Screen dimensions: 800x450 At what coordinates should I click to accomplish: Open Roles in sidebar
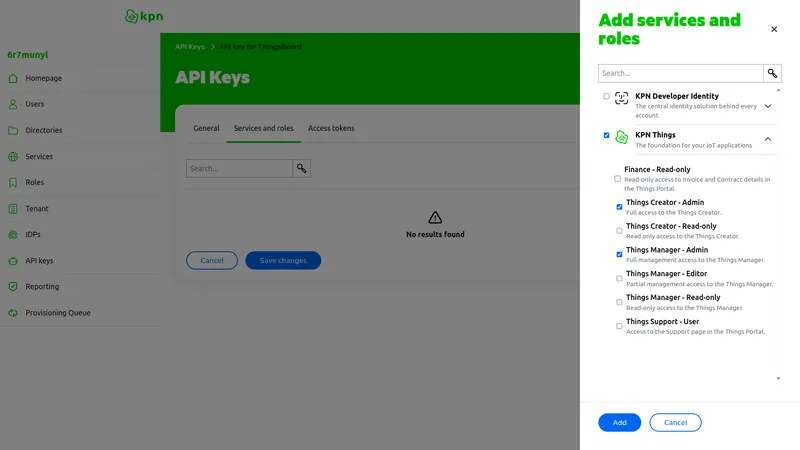35,182
